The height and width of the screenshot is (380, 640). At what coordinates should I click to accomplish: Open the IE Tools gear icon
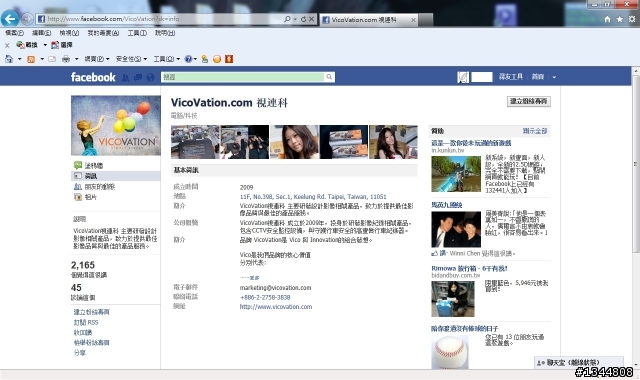tap(632, 19)
